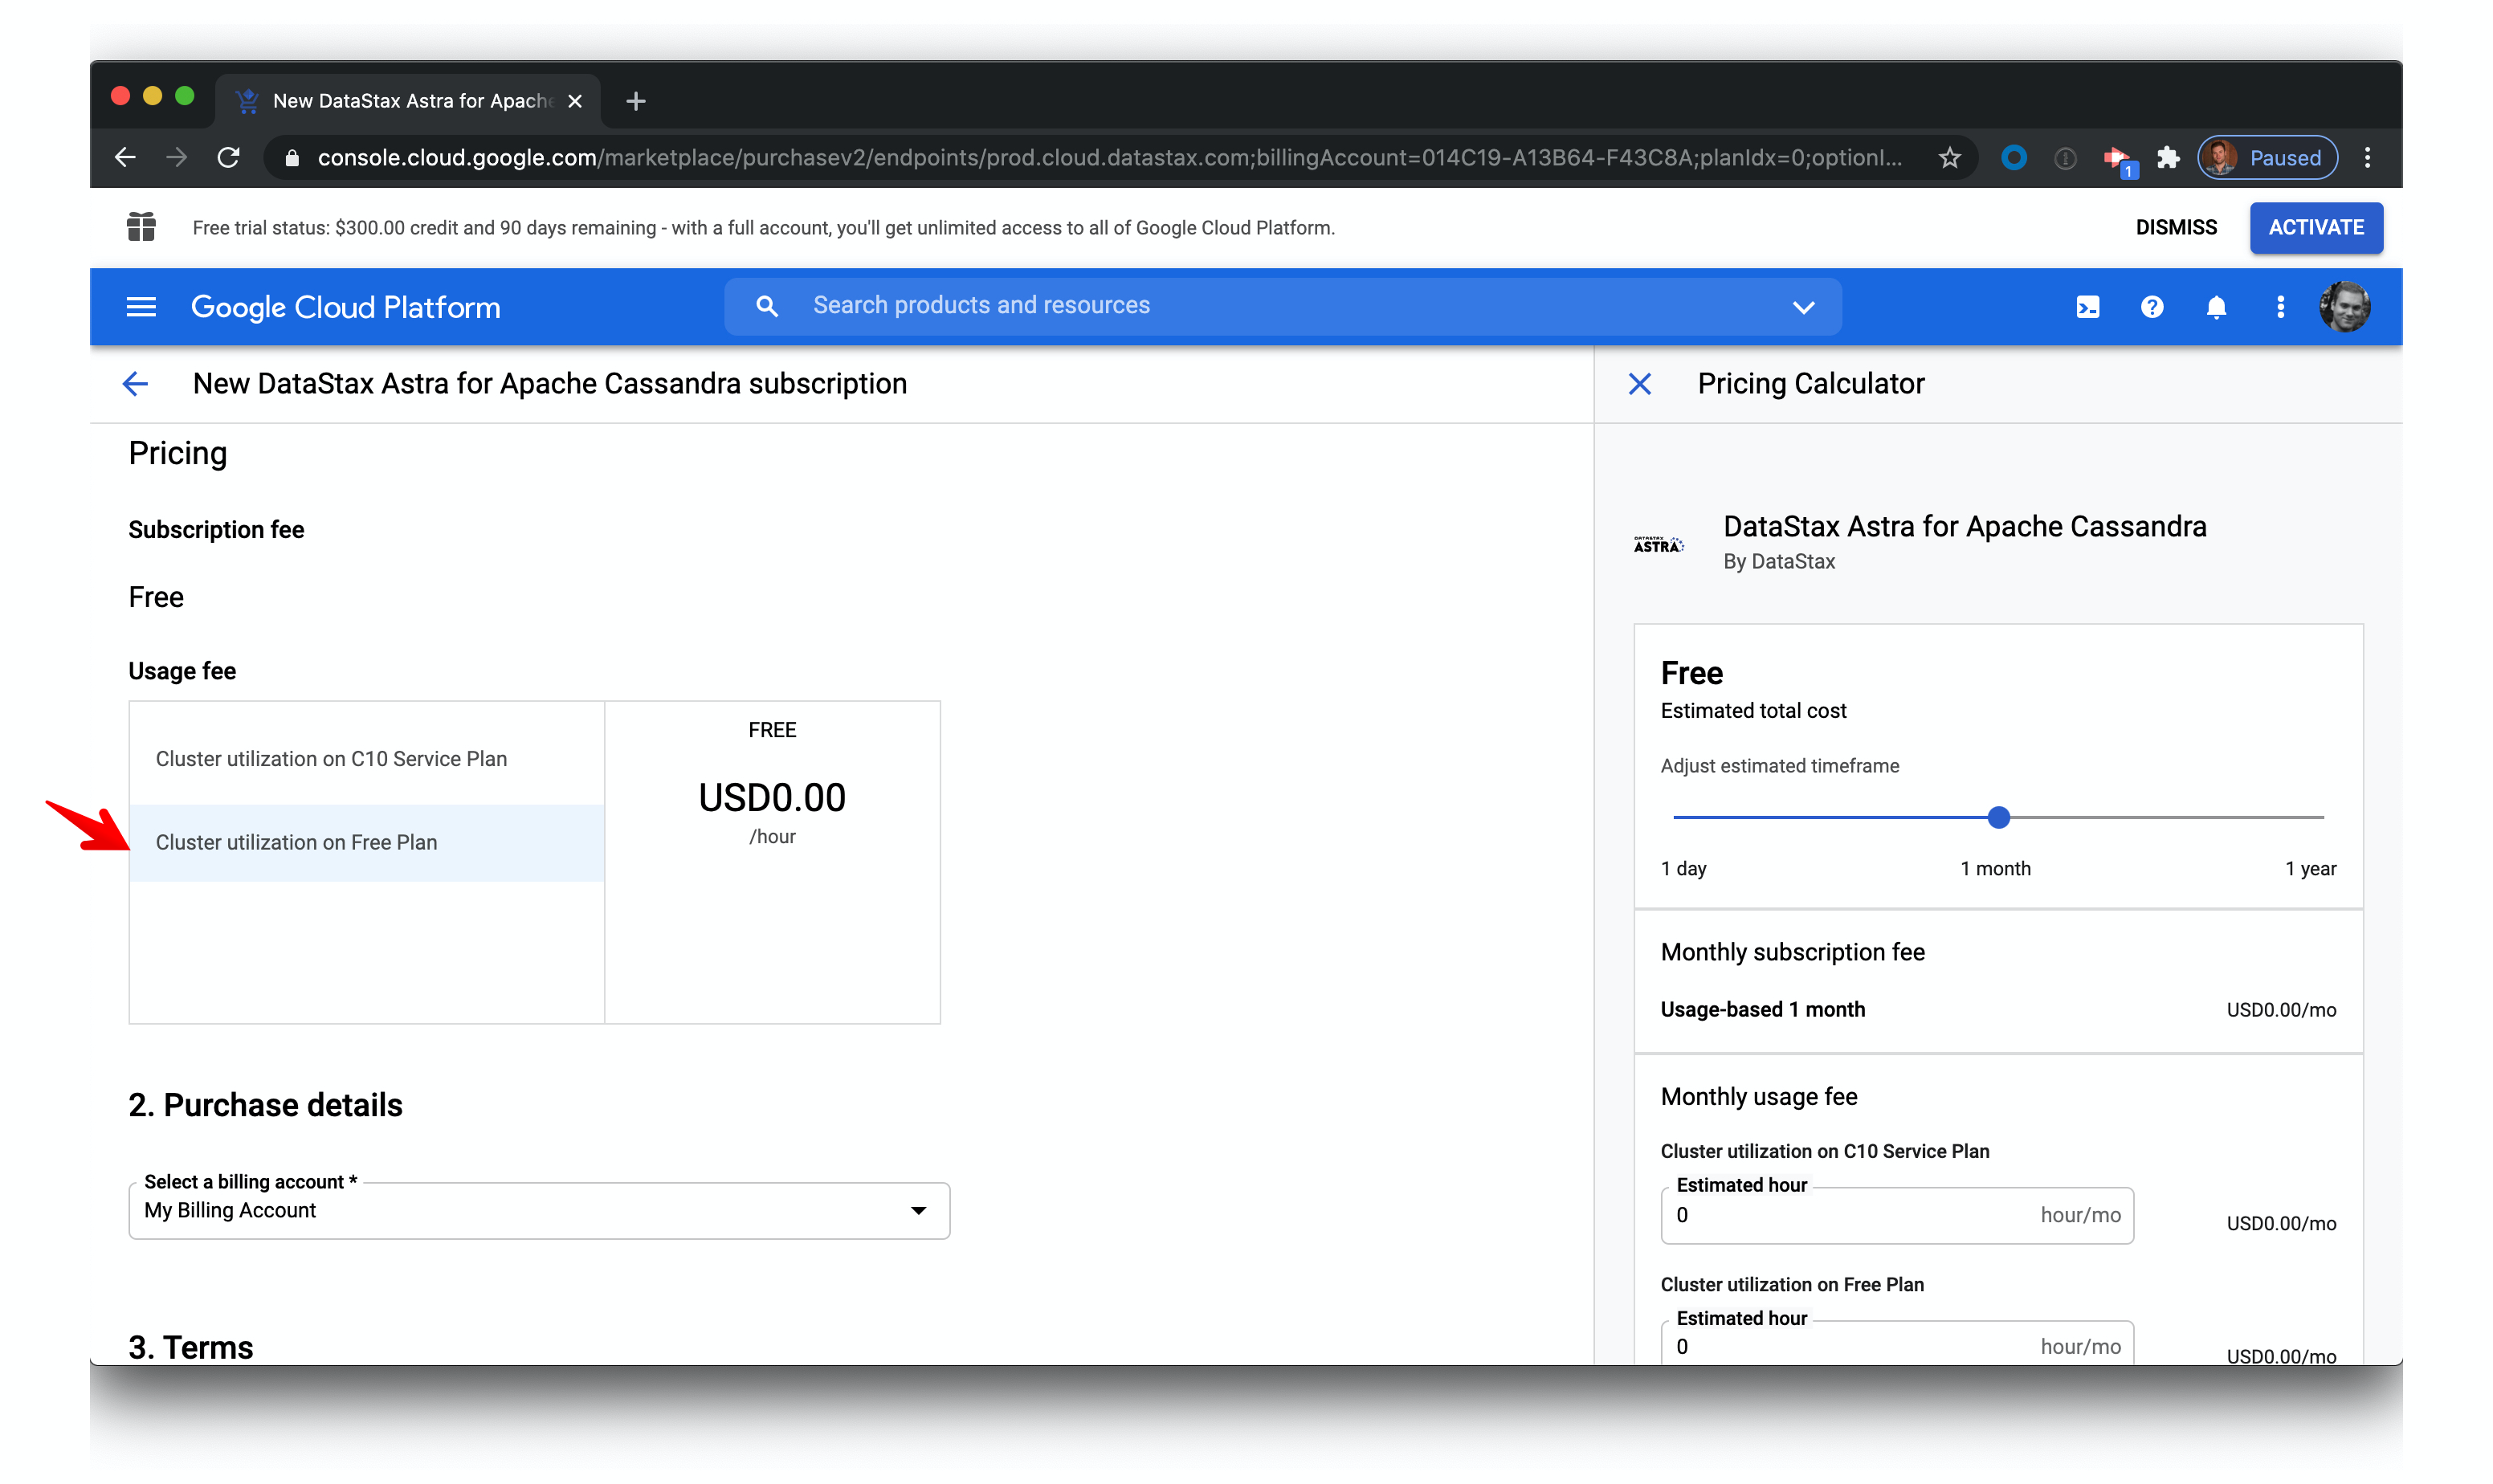2493x1484 pixels.
Task: Open notifications bell
Action: tap(2215, 307)
